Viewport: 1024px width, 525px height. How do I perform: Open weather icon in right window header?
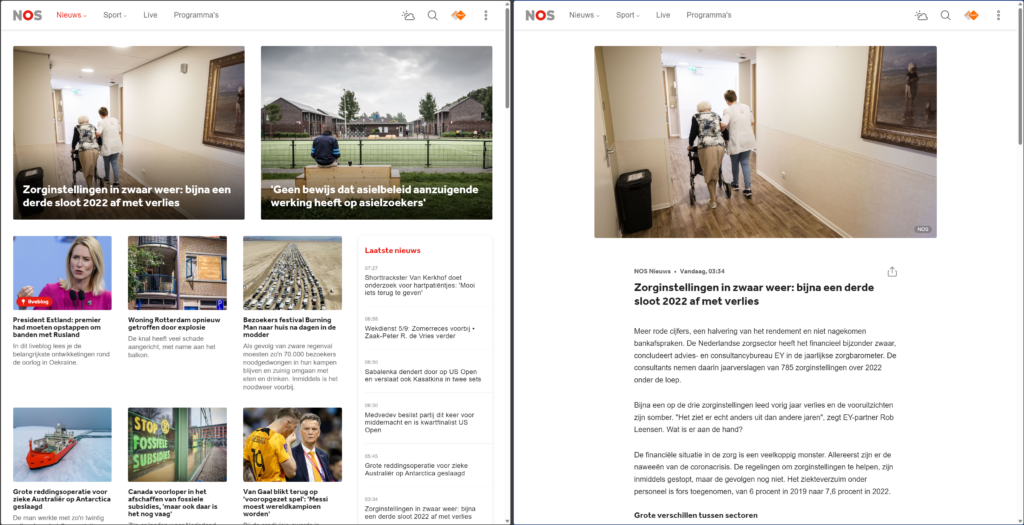pyautogui.click(x=921, y=15)
